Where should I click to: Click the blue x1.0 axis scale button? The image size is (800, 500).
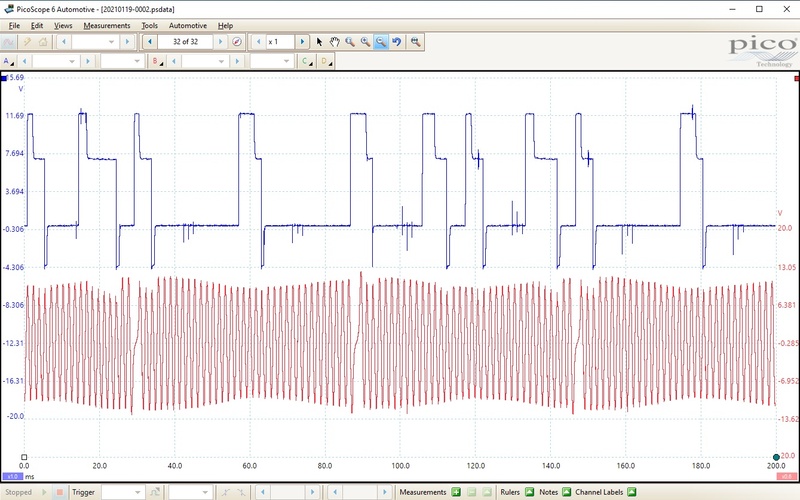click(x=12, y=477)
